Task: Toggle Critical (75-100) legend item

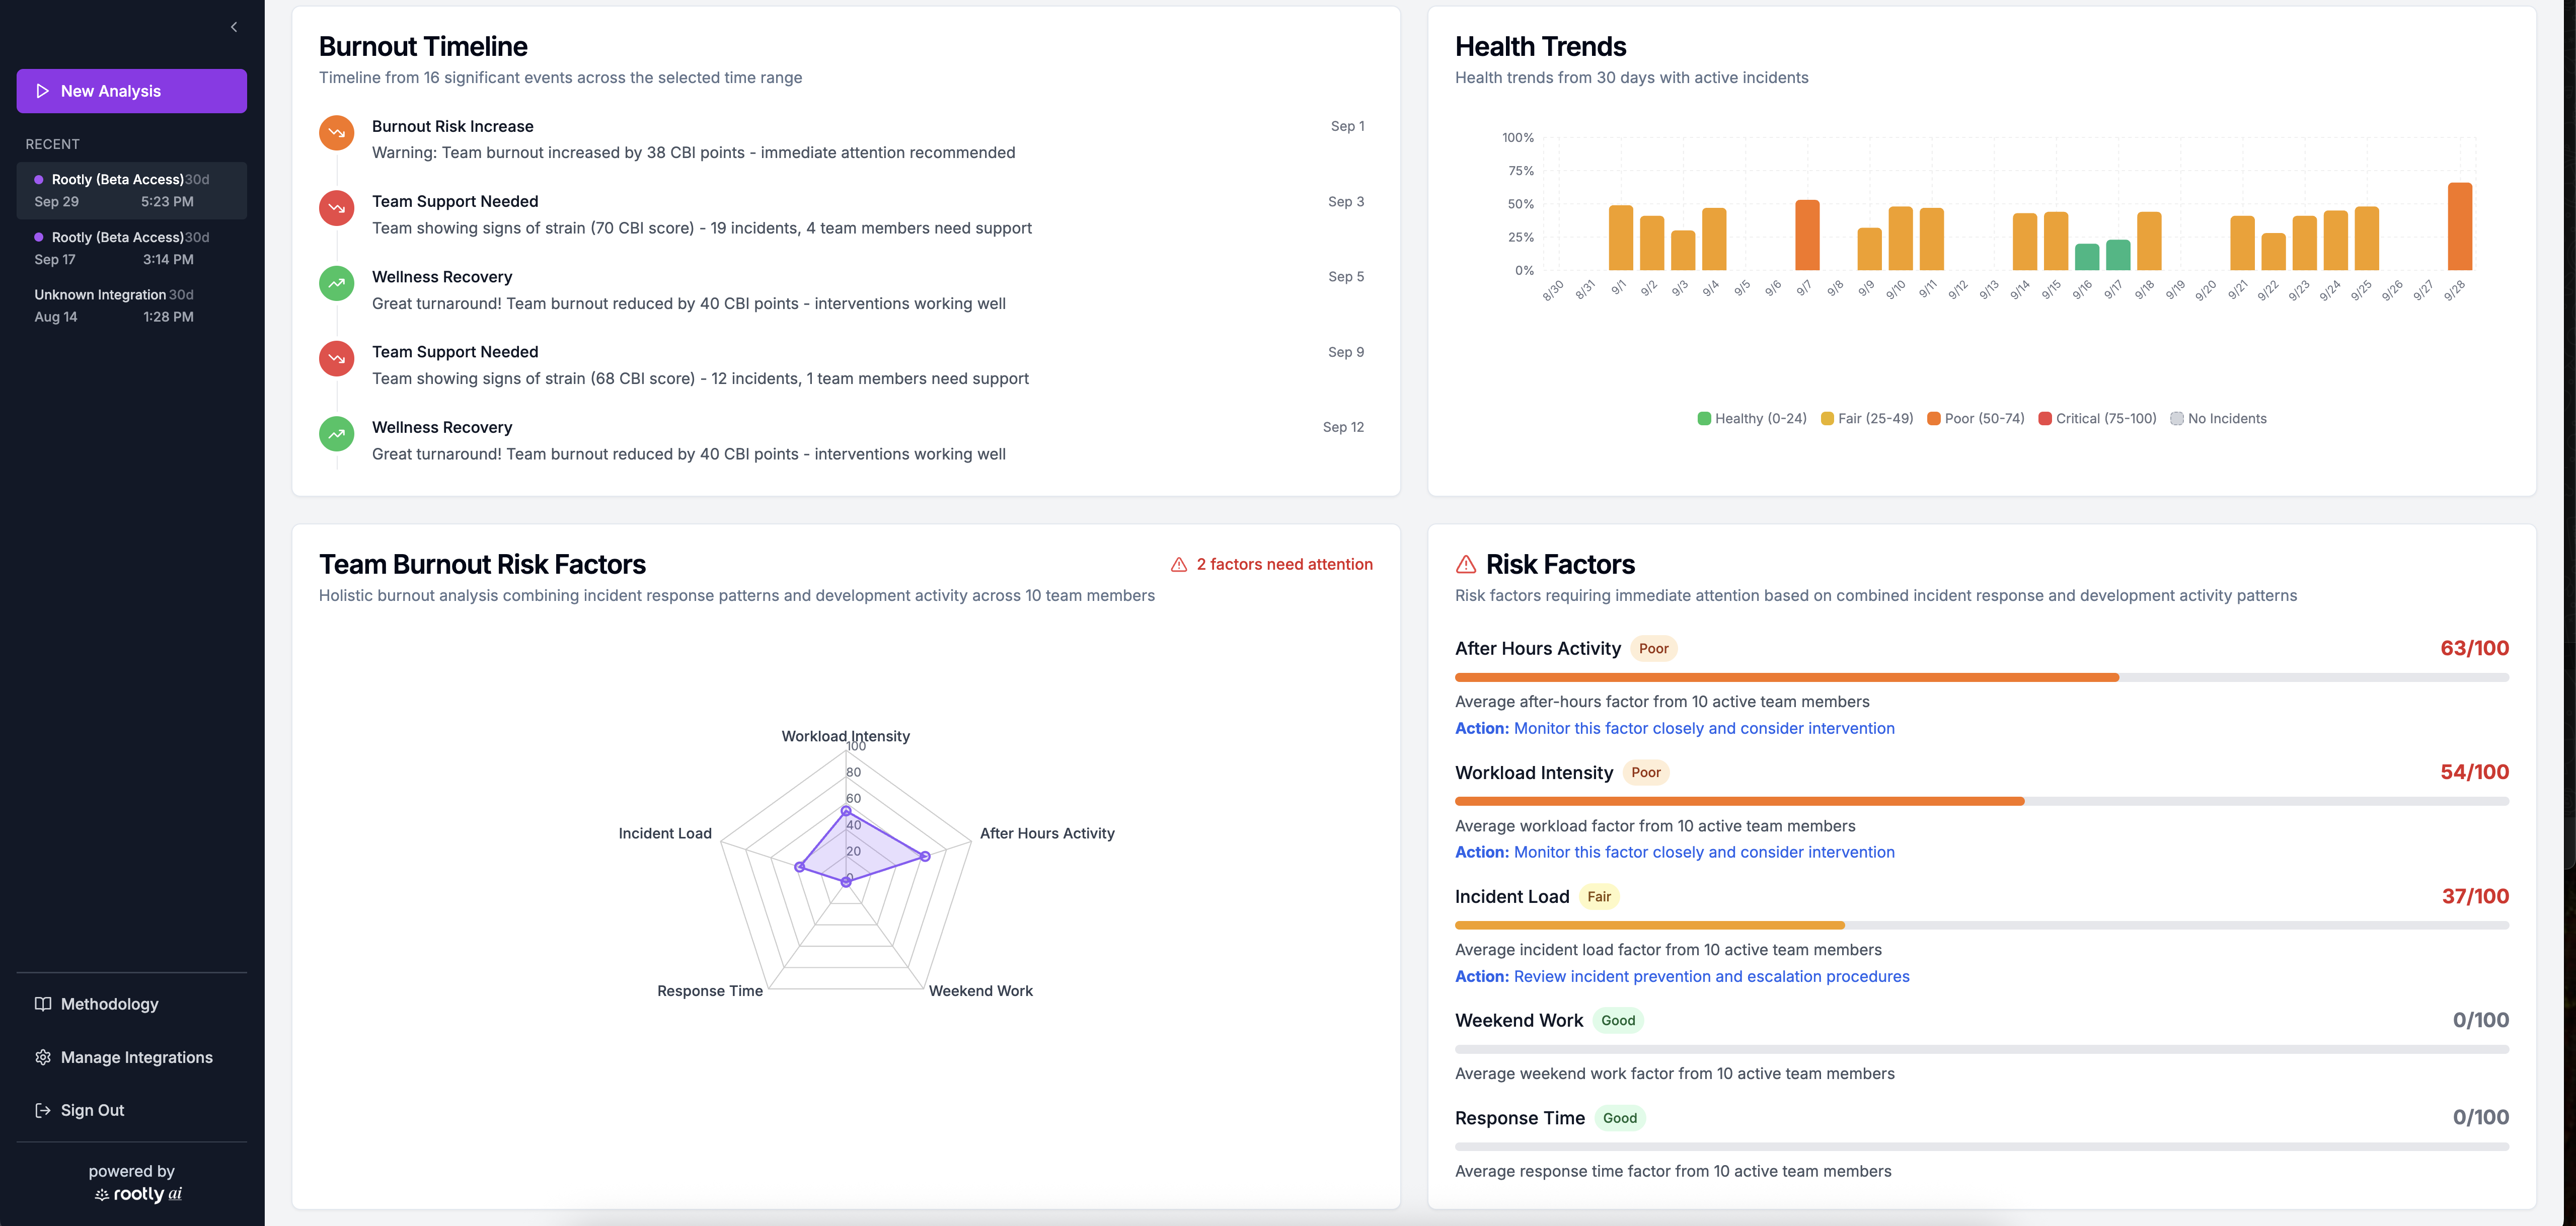Action: point(2097,419)
